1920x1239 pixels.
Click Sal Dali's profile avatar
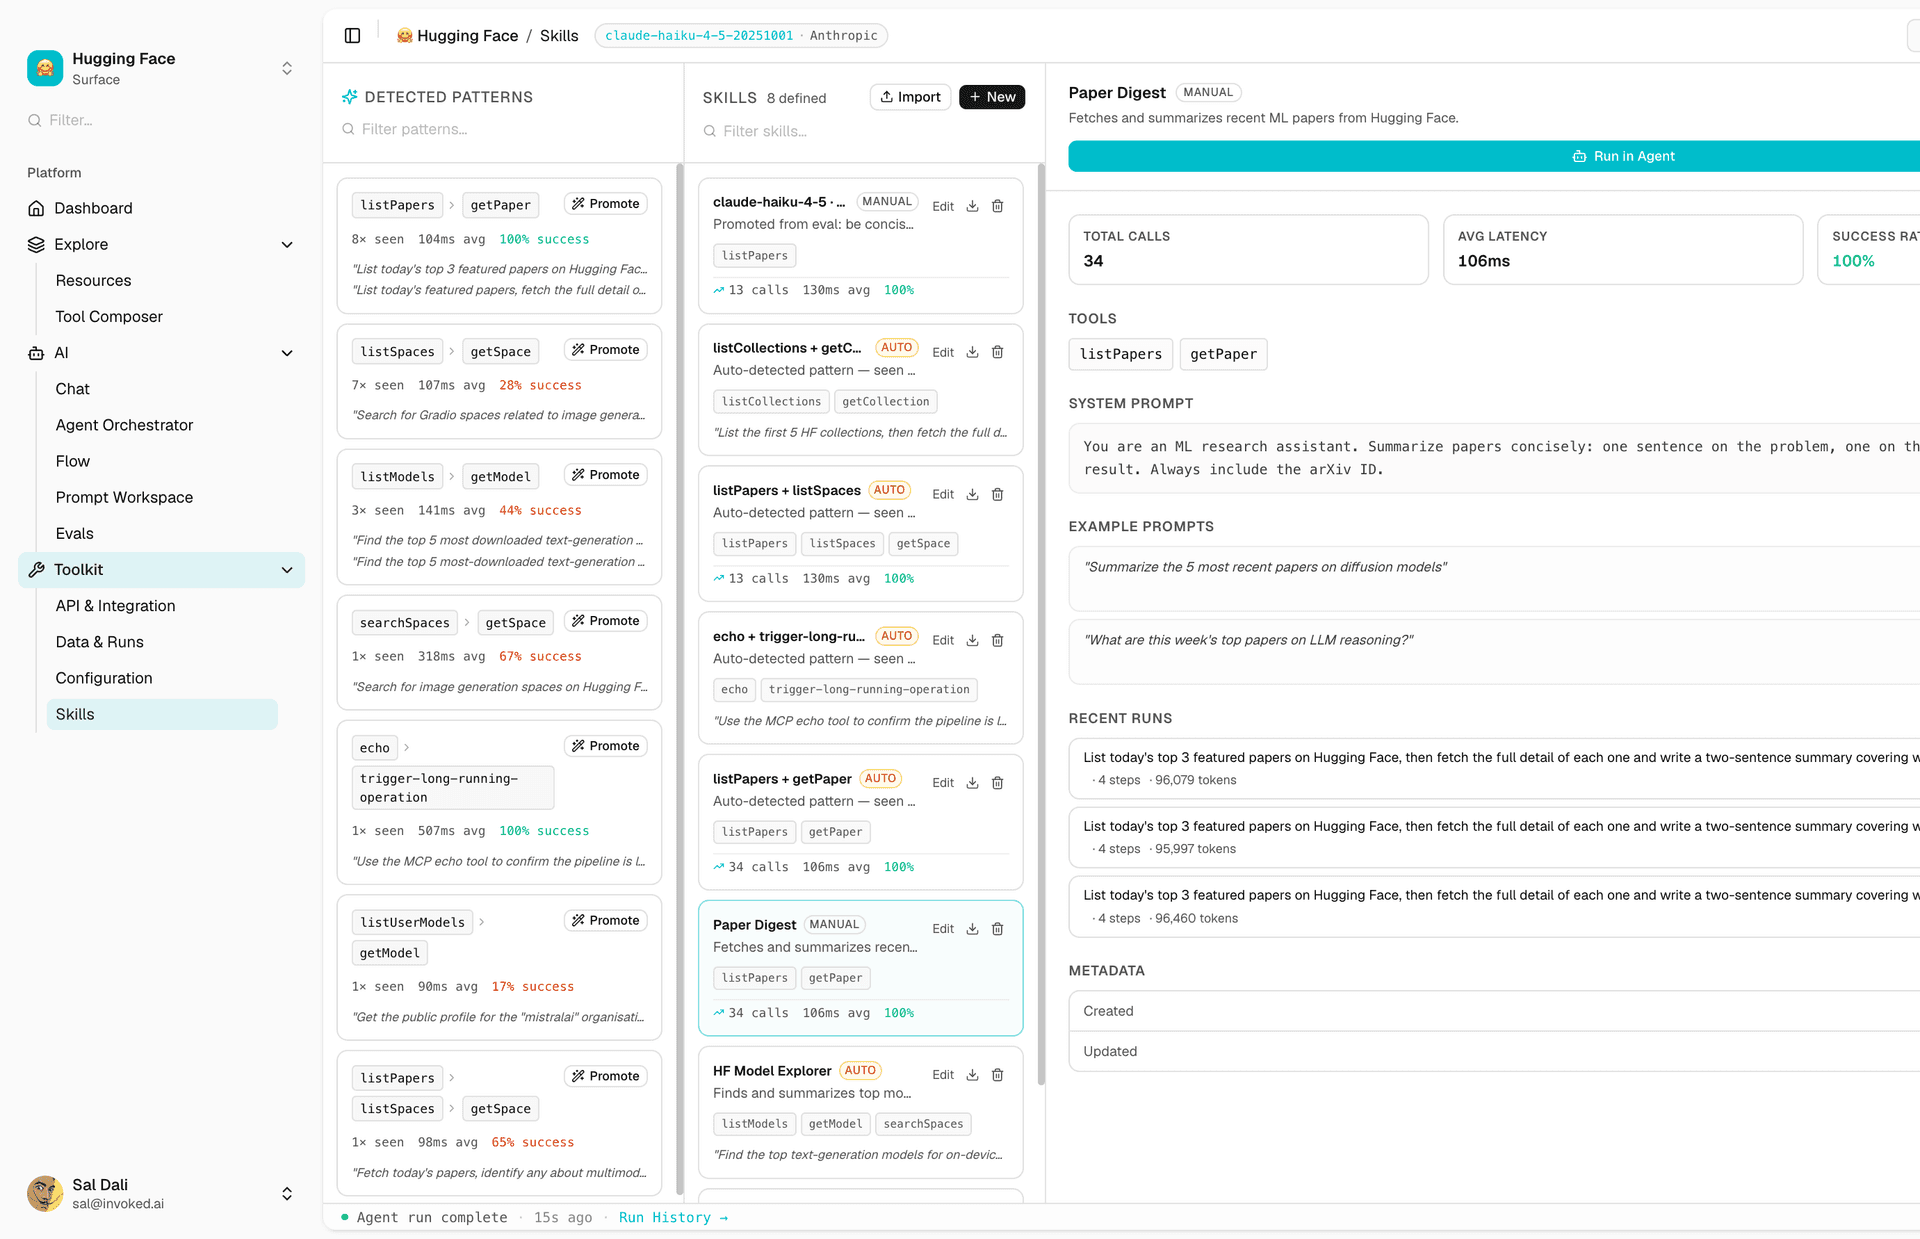pos(45,1193)
